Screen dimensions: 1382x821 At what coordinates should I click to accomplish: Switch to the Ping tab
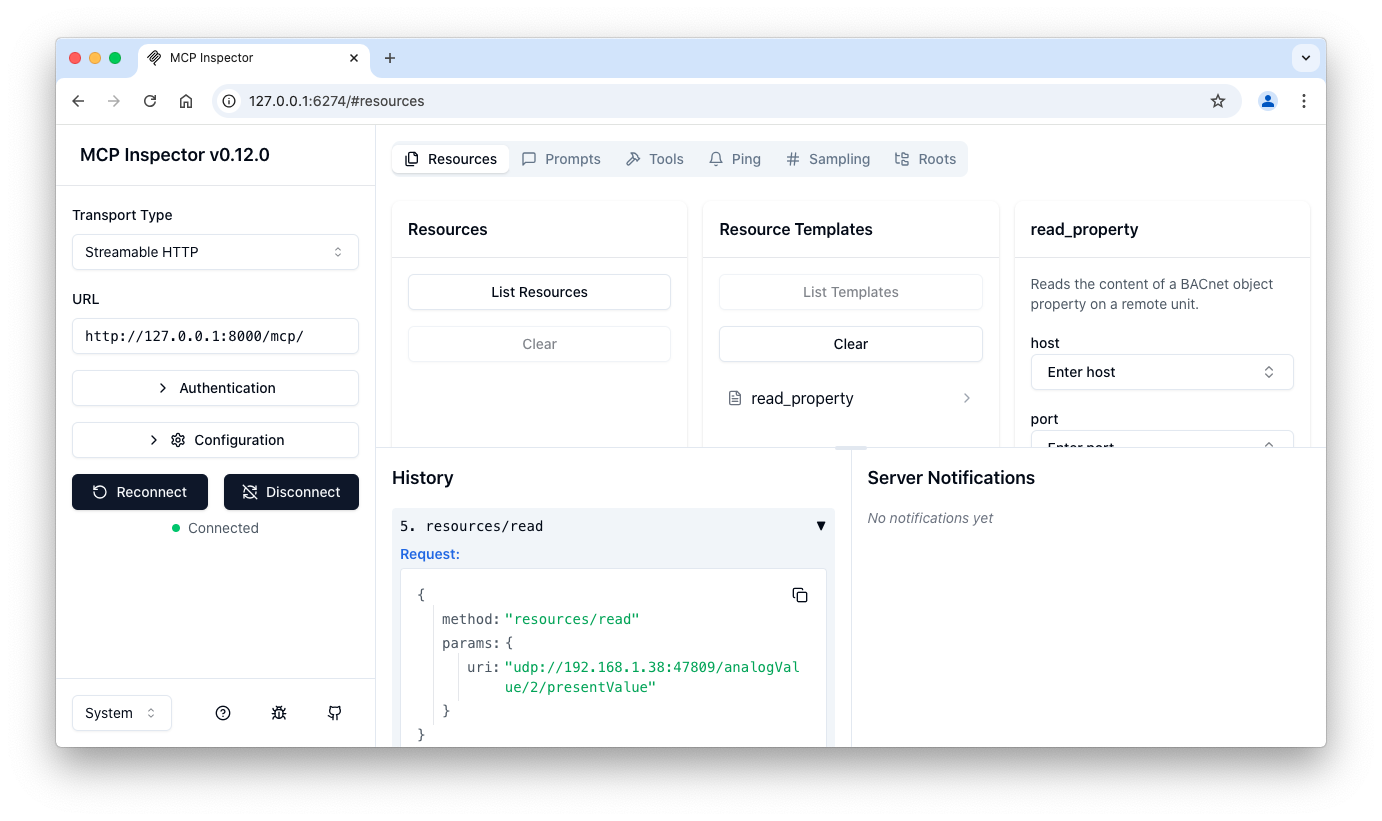(x=735, y=159)
